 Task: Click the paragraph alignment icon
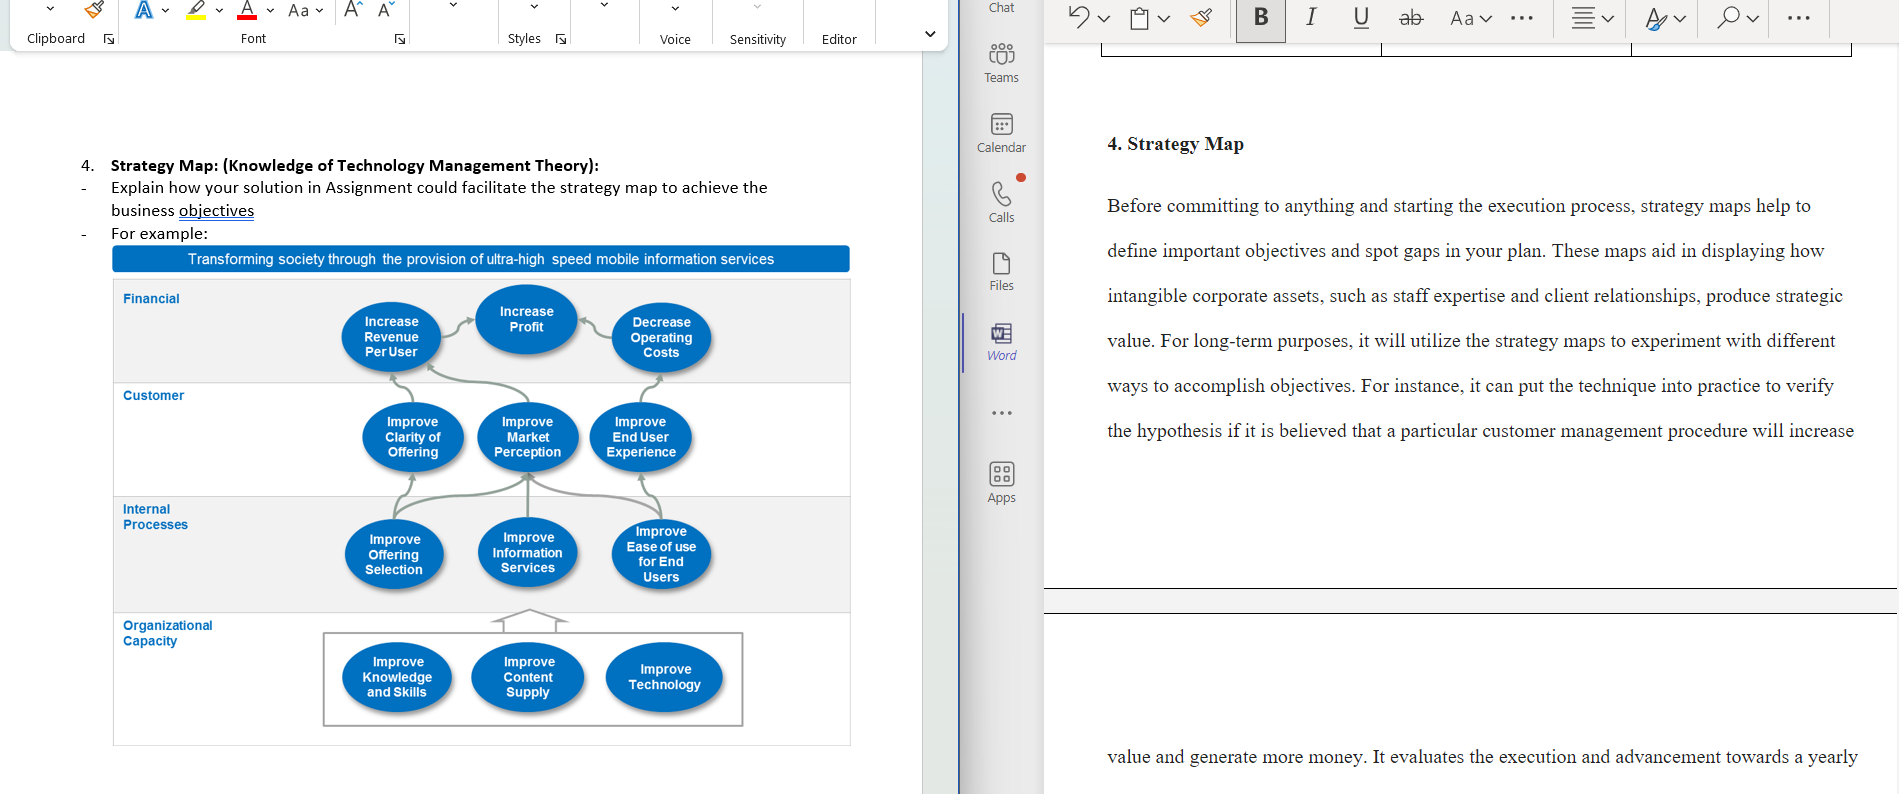[1583, 18]
